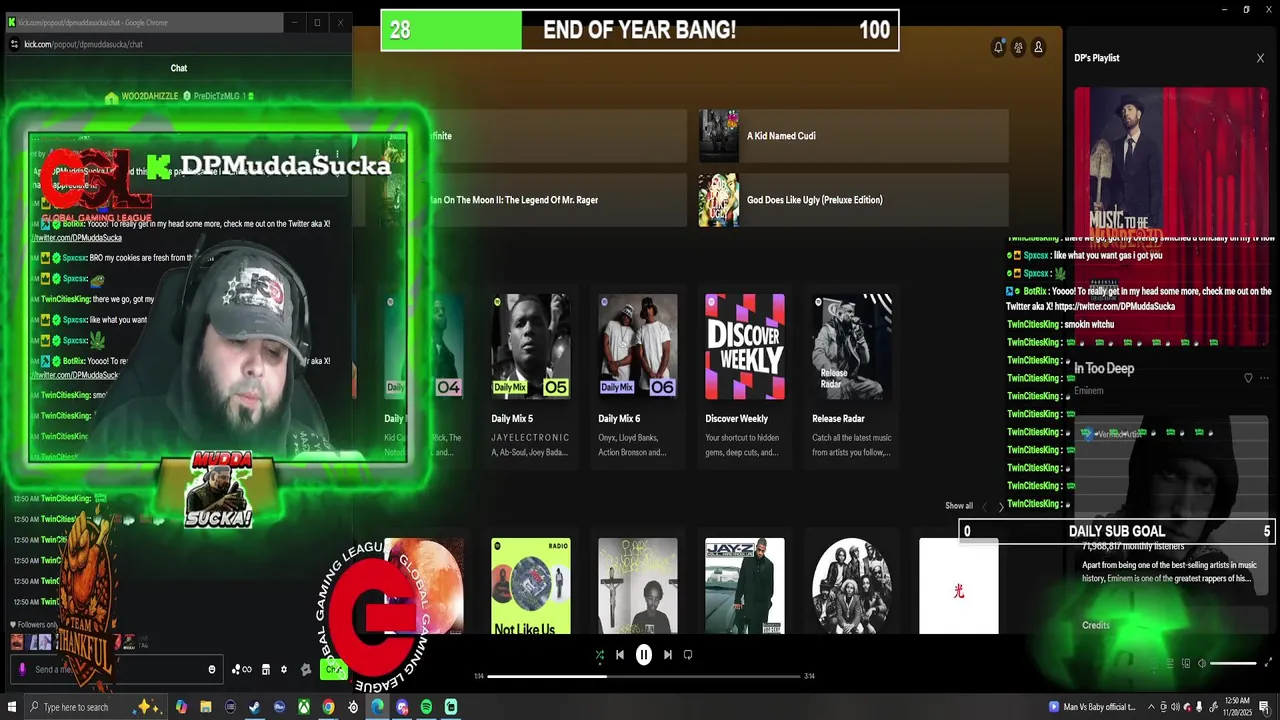
Task: Seek on the song progress bar
Action: pos(644,676)
